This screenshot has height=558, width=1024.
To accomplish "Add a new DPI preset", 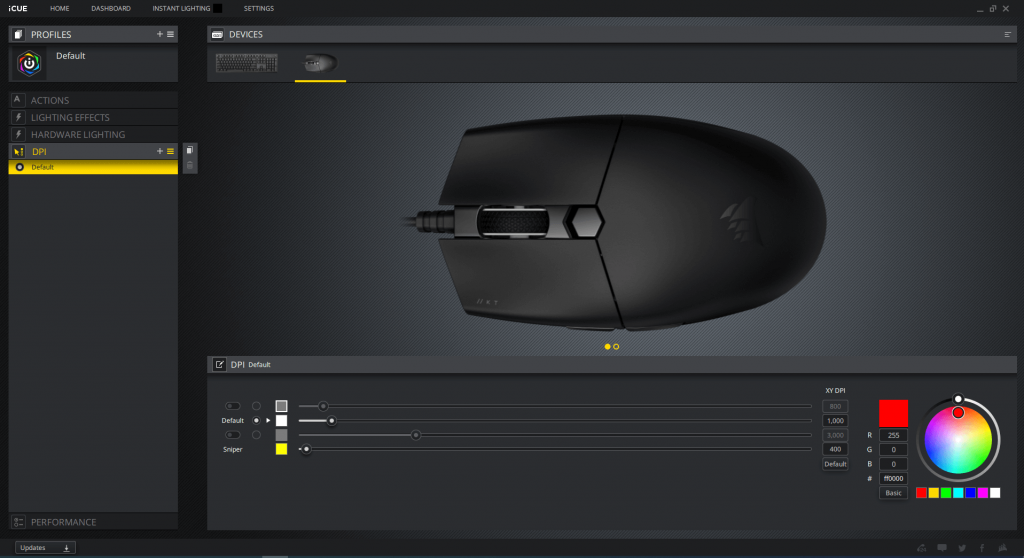I will (x=159, y=151).
